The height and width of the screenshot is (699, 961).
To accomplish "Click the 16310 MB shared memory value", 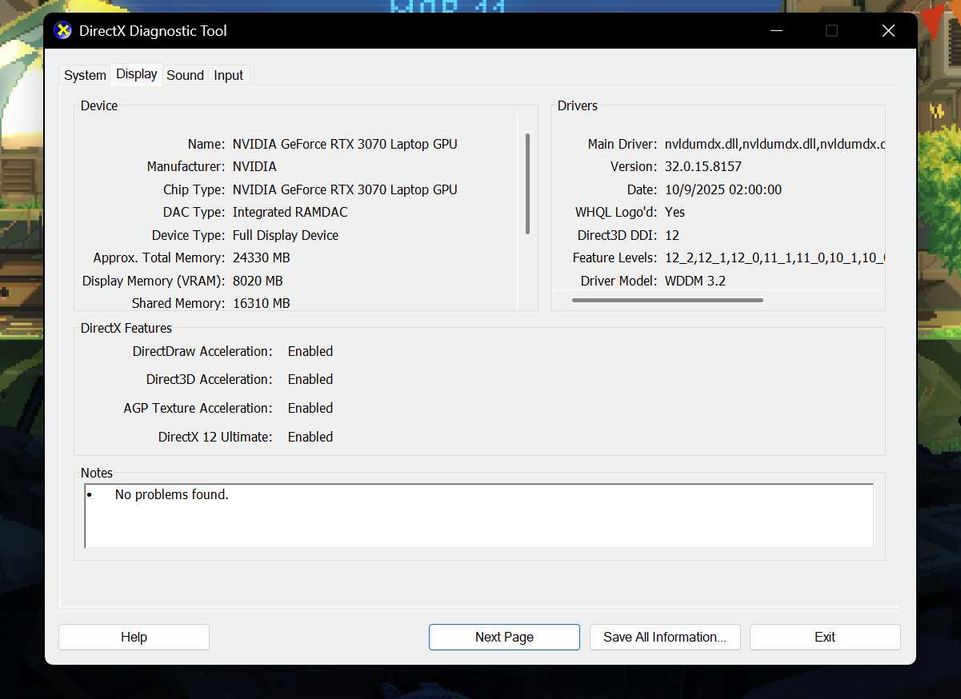I will [261, 303].
